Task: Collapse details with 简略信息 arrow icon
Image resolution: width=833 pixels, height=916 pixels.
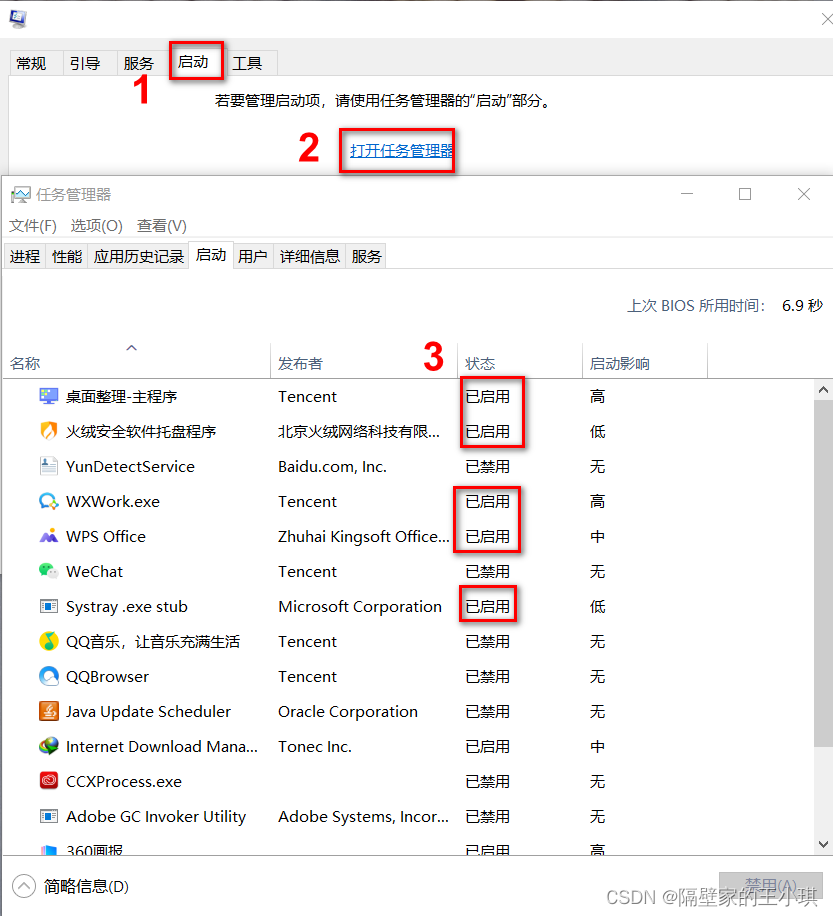Action: click(x=24, y=886)
